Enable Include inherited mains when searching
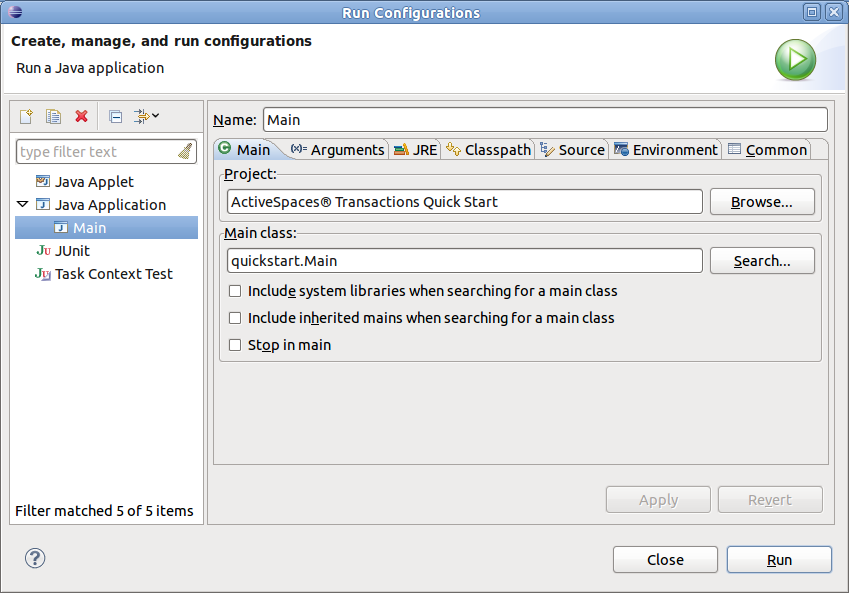 pyautogui.click(x=234, y=318)
